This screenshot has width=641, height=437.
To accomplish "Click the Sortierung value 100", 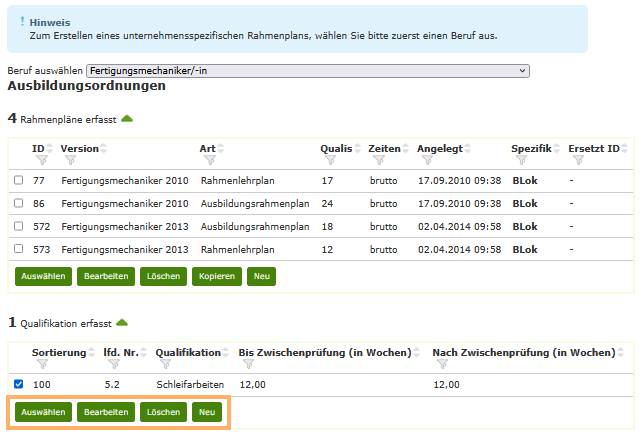I will (x=42, y=385).
